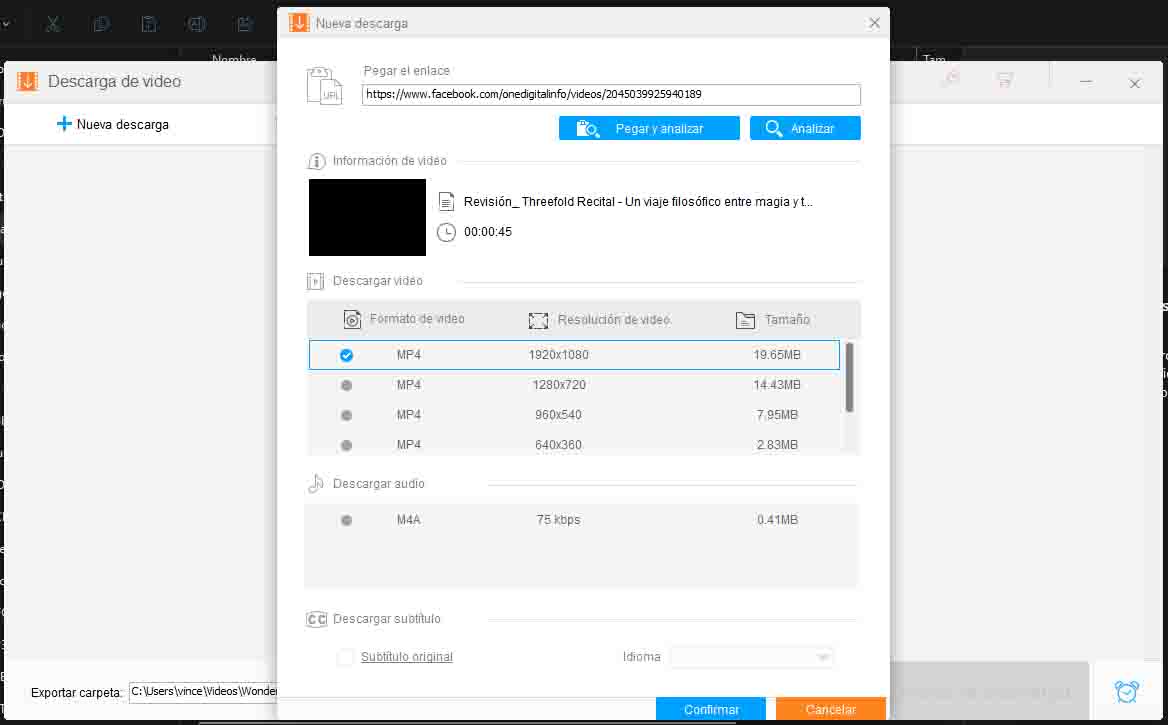Image resolution: width=1168 pixels, height=725 pixels.
Task: Click the video format list scrollbar
Action: (849, 378)
